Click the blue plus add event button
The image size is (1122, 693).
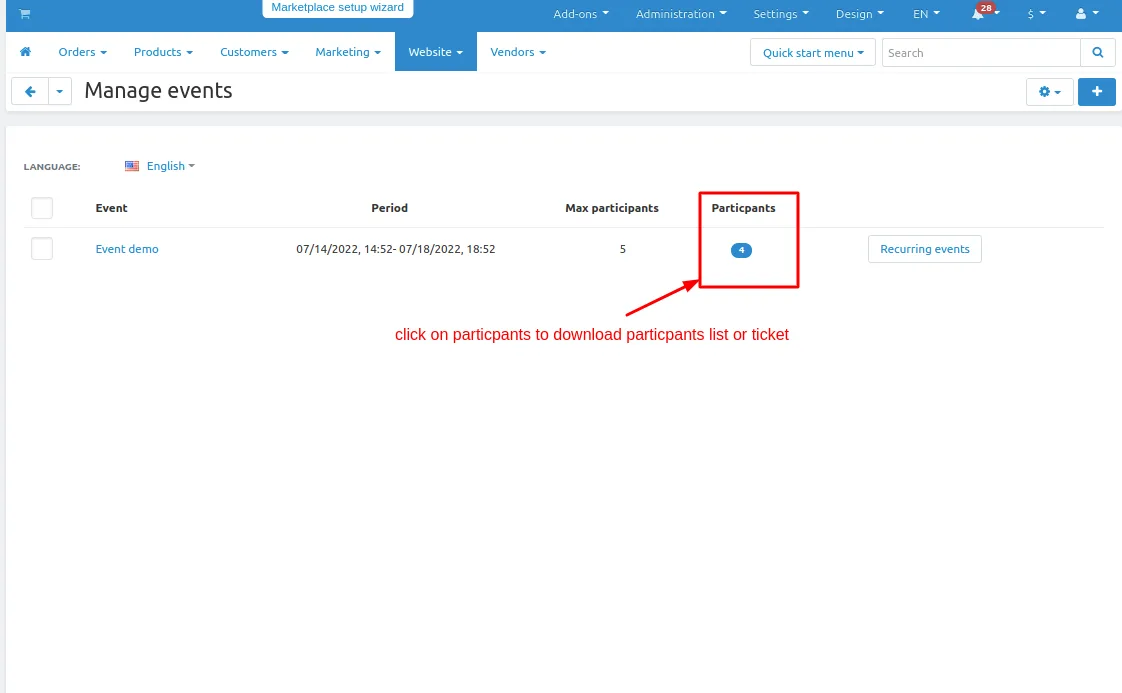coord(1097,92)
